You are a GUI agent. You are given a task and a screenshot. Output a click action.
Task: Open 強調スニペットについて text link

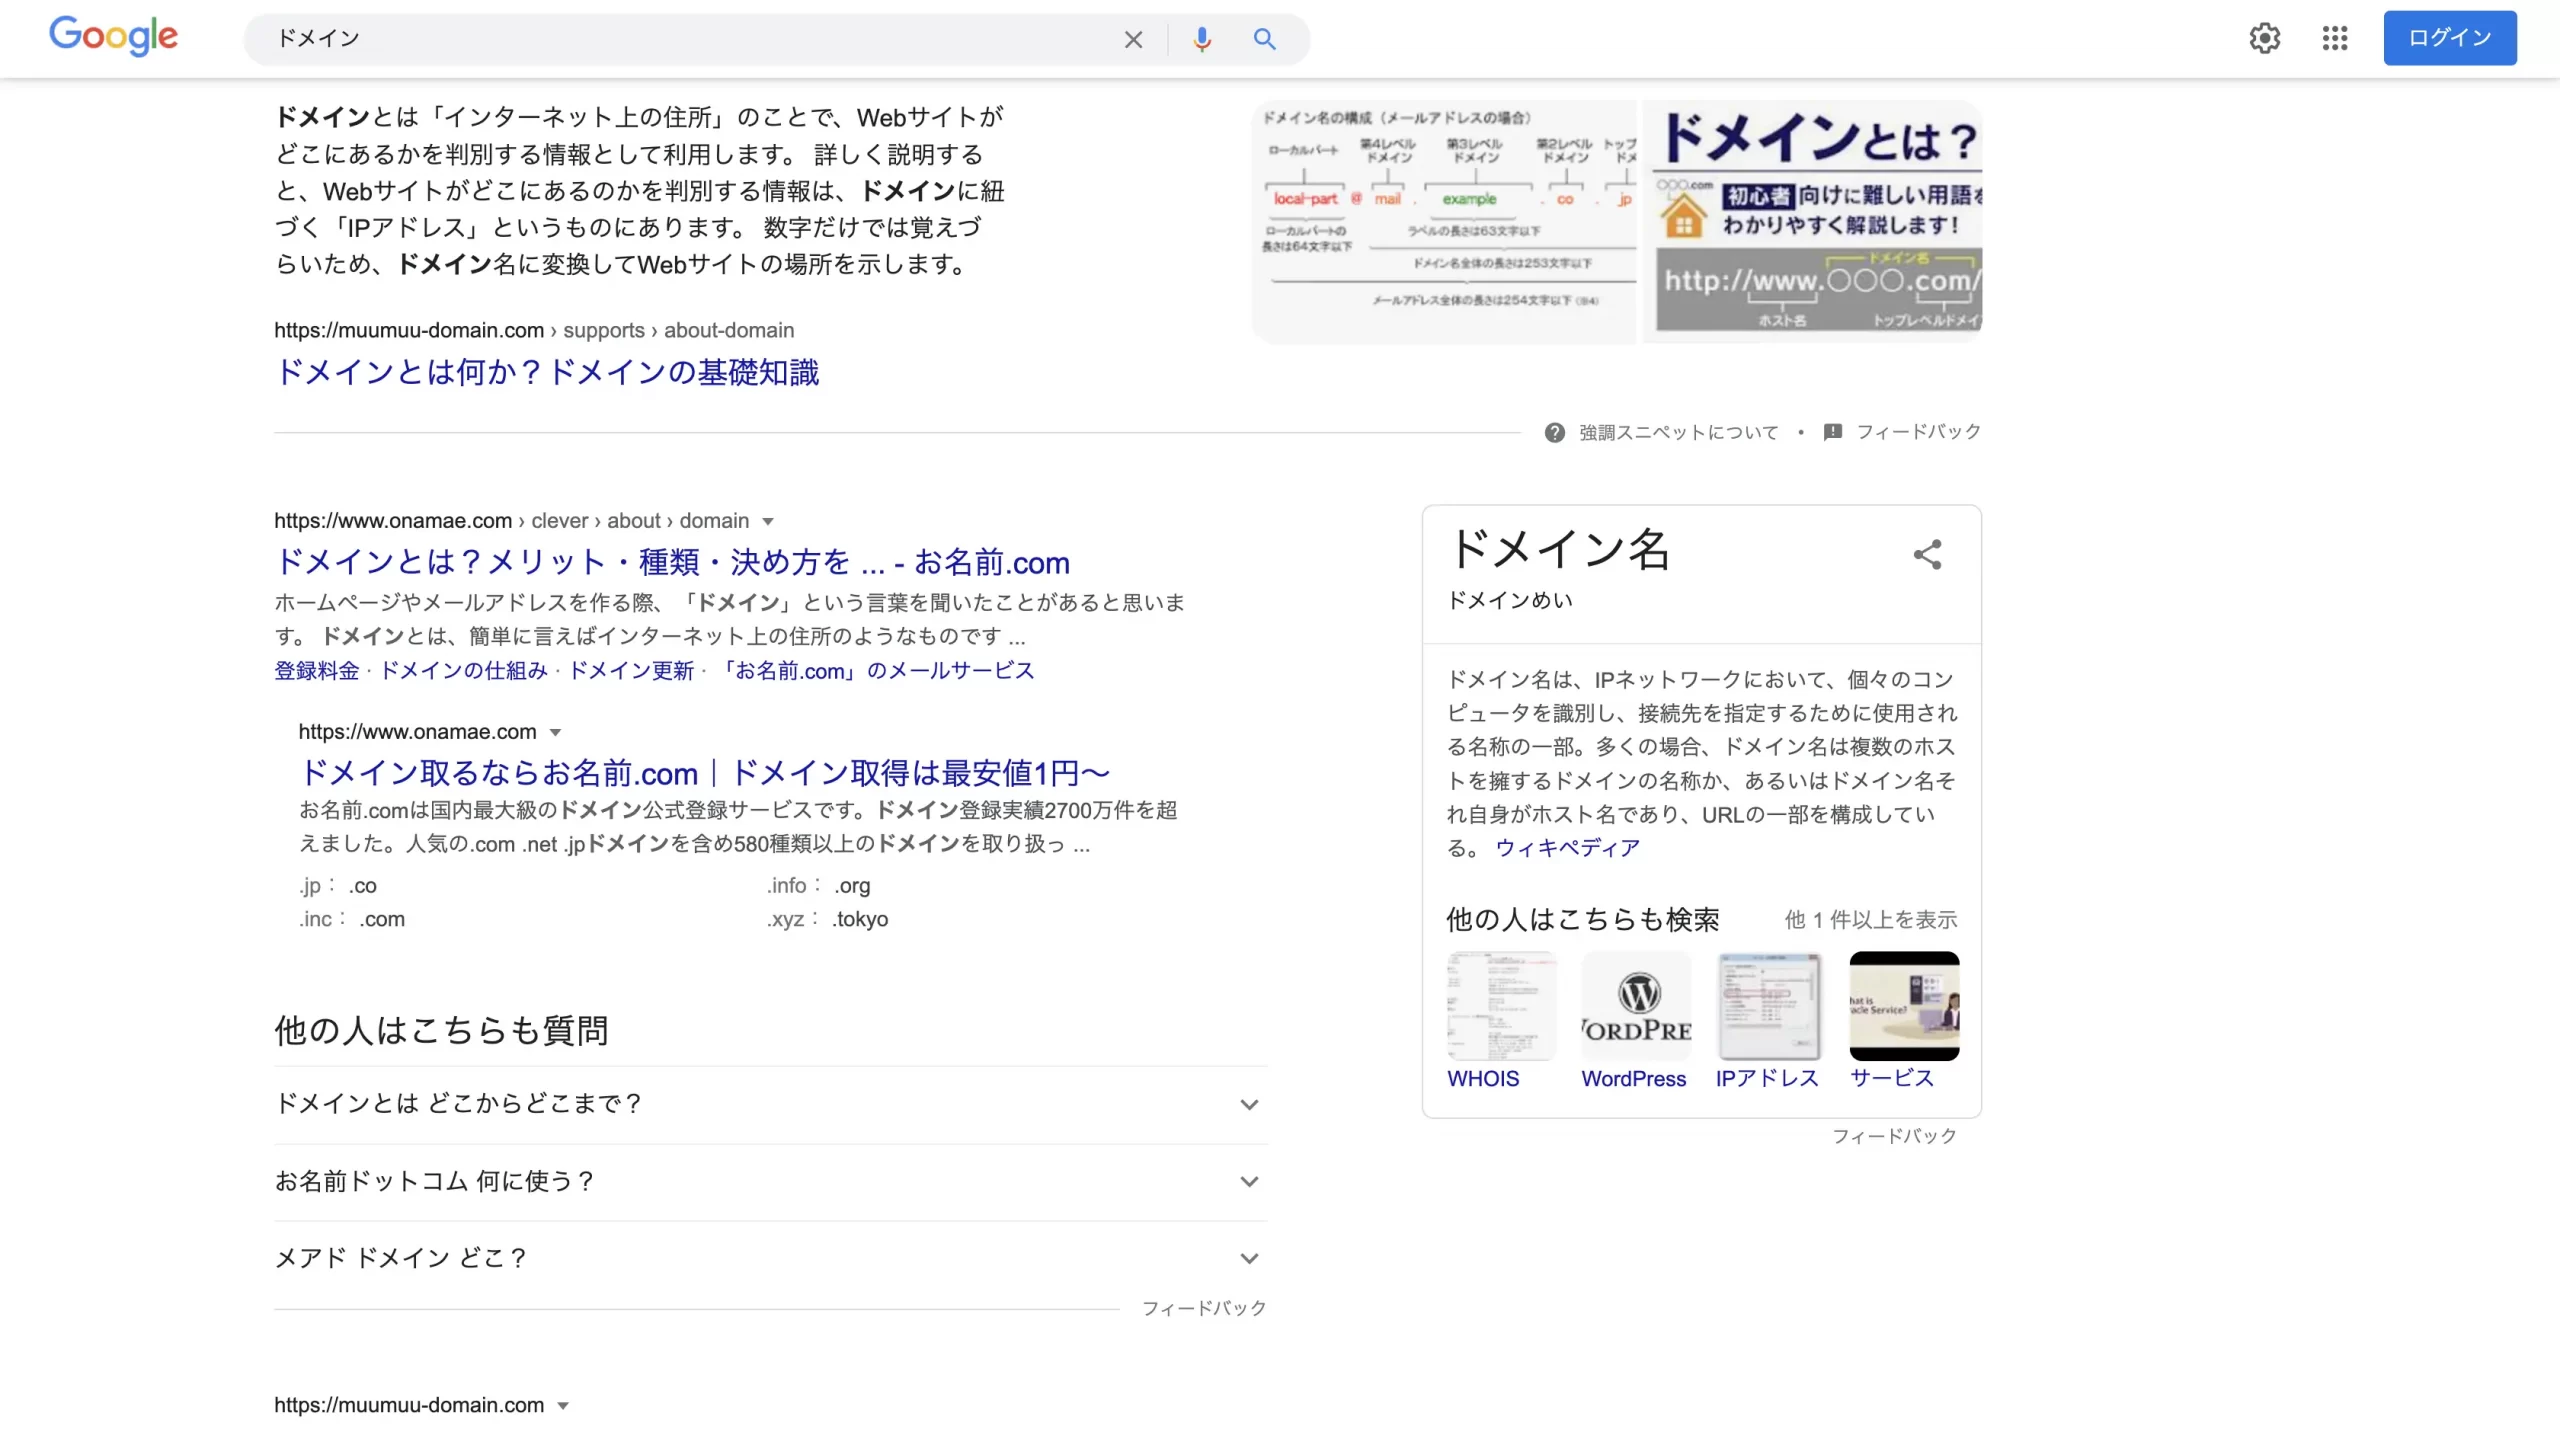tap(1679, 432)
